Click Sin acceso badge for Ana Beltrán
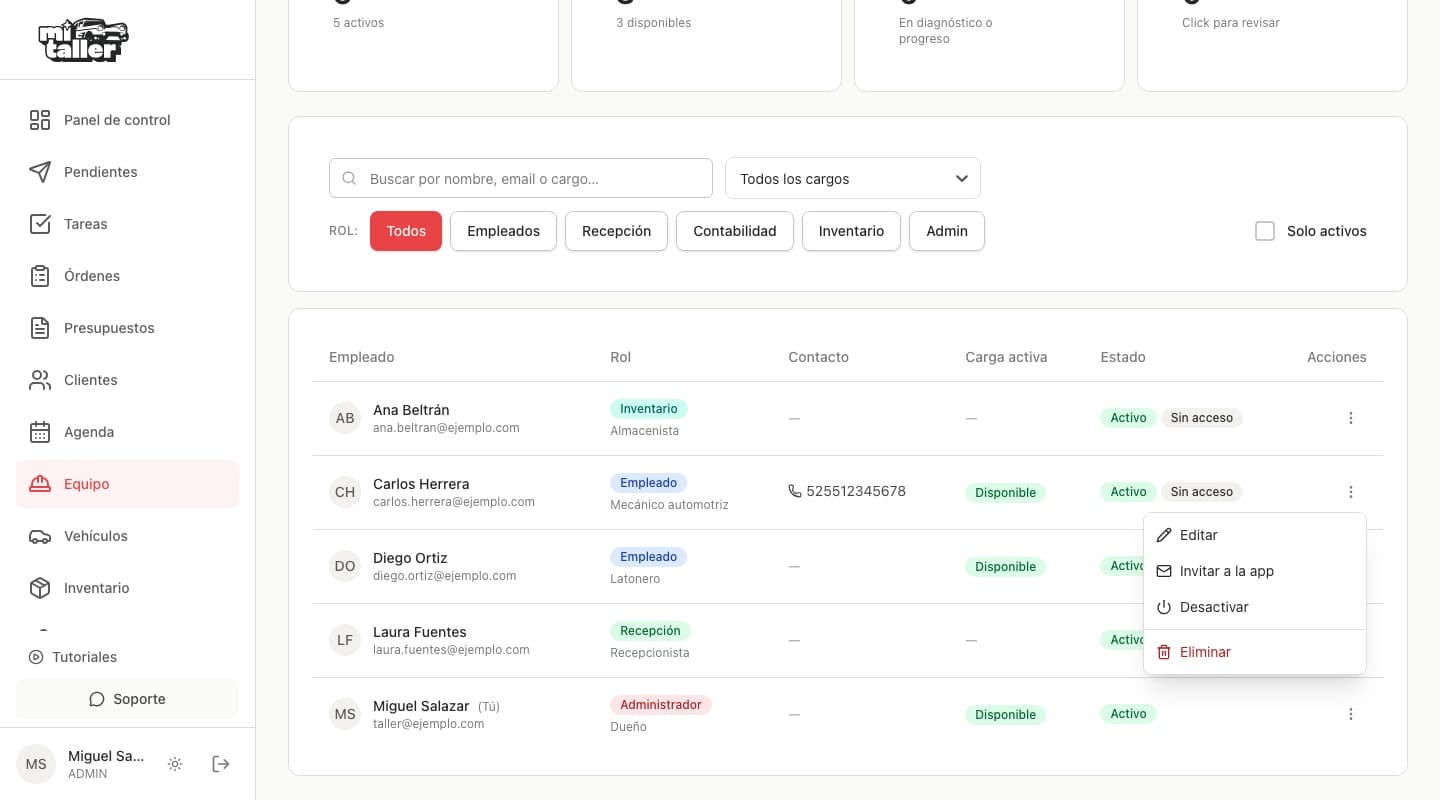The height and width of the screenshot is (800, 1440). [1202, 418]
